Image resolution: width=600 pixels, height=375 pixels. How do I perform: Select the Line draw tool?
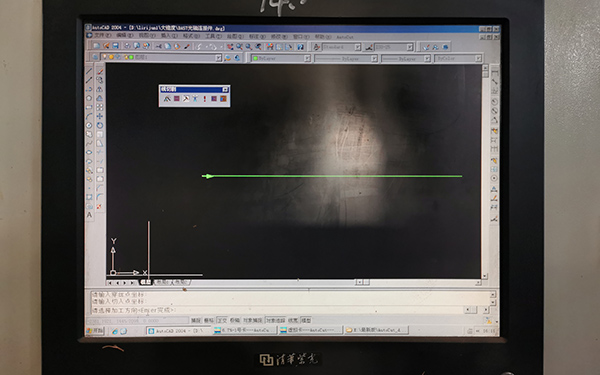click(x=89, y=71)
